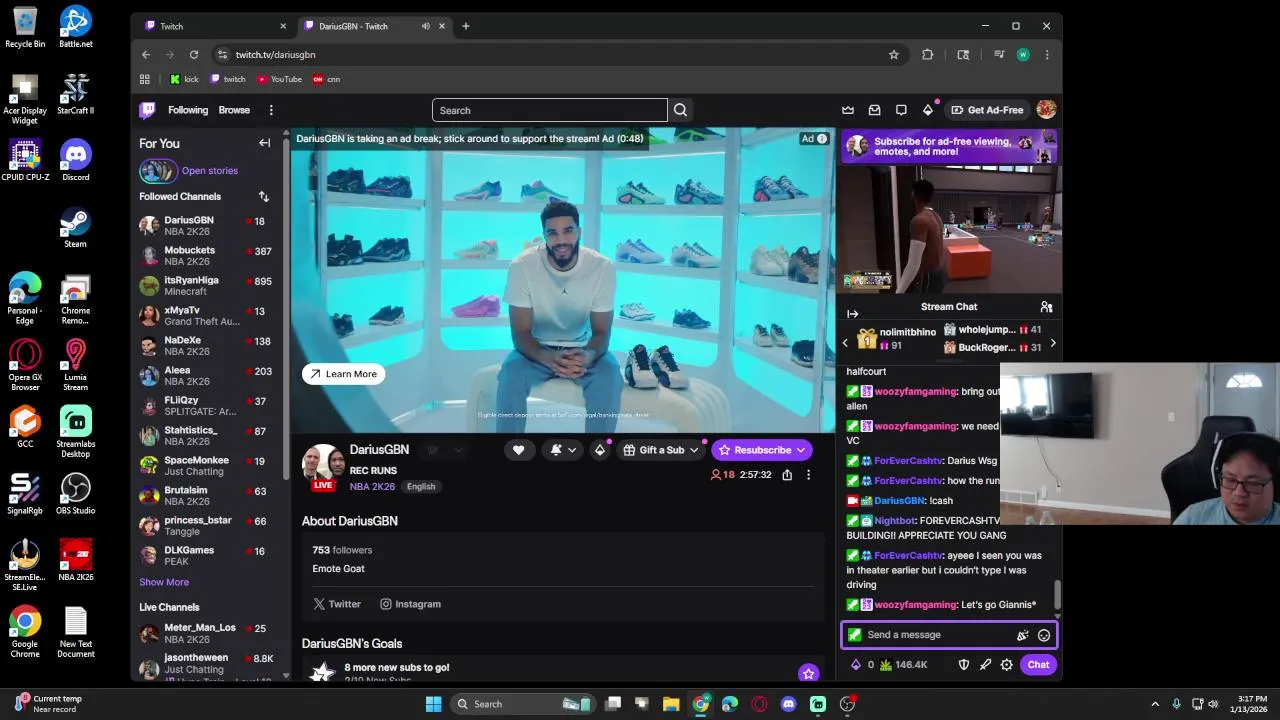The width and height of the screenshot is (1280, 720).
Task: Open the chat celebration party icon
Action: coord(1022,635)
